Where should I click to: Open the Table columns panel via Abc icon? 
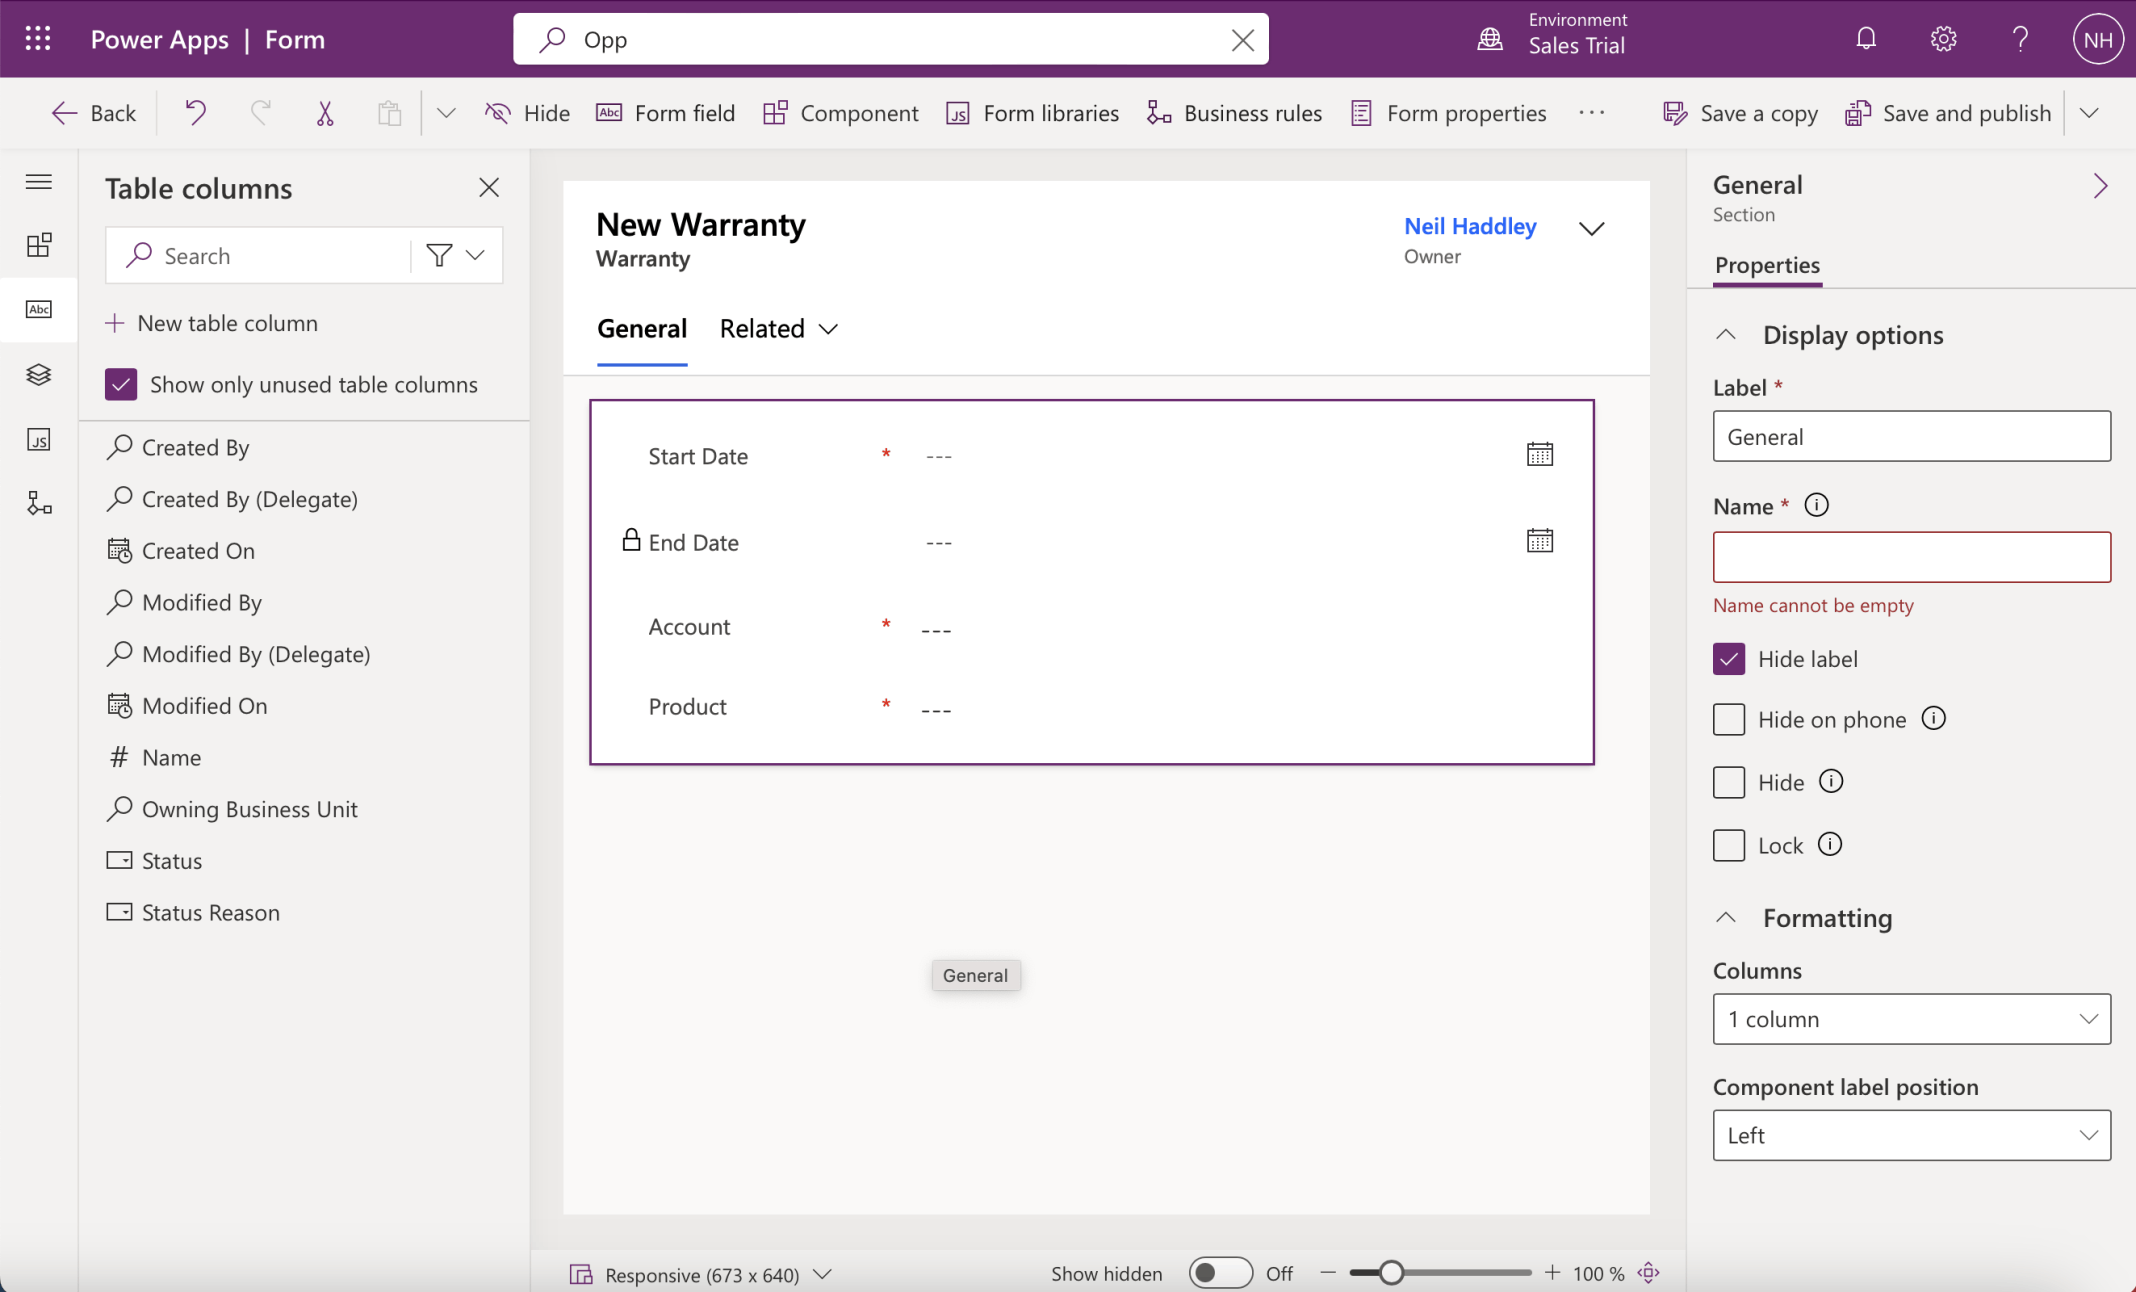pos(38,310)
